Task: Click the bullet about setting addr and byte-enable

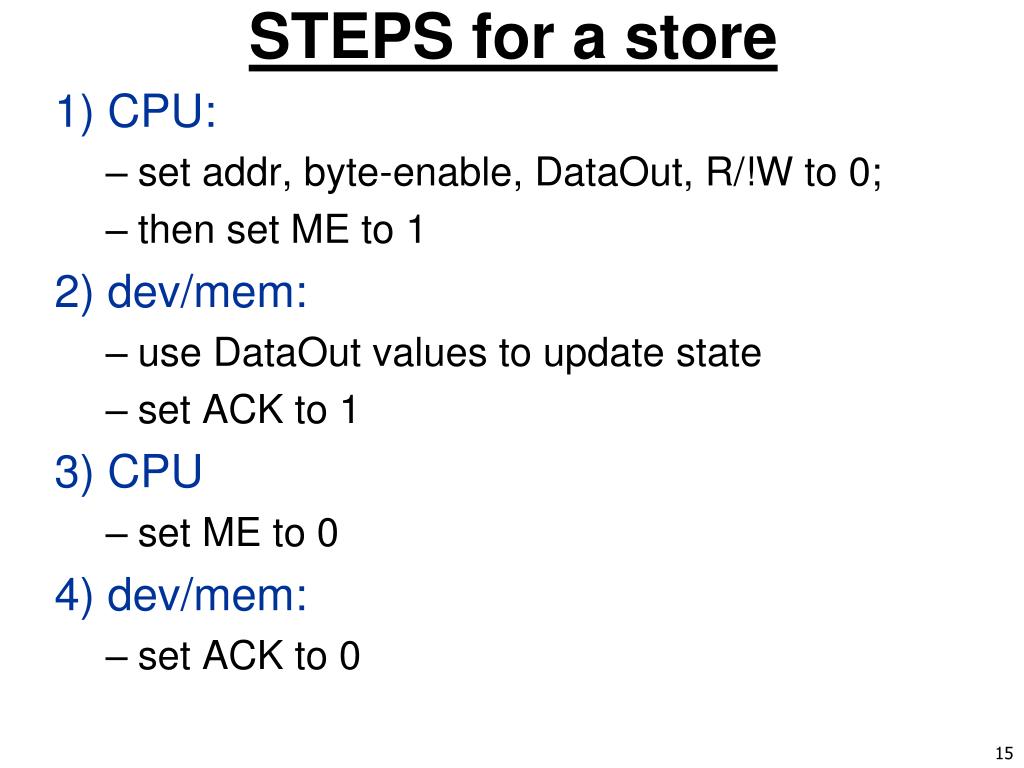Action: pos(494,173)
